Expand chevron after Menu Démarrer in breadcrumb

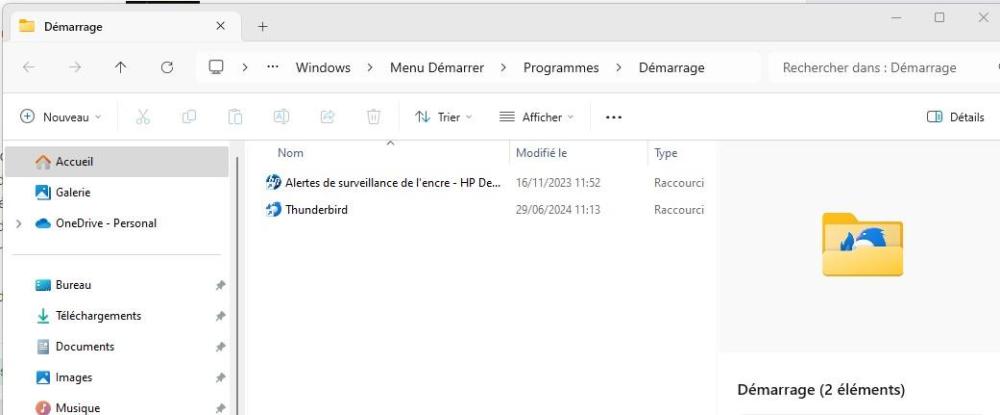click(504, 68)
